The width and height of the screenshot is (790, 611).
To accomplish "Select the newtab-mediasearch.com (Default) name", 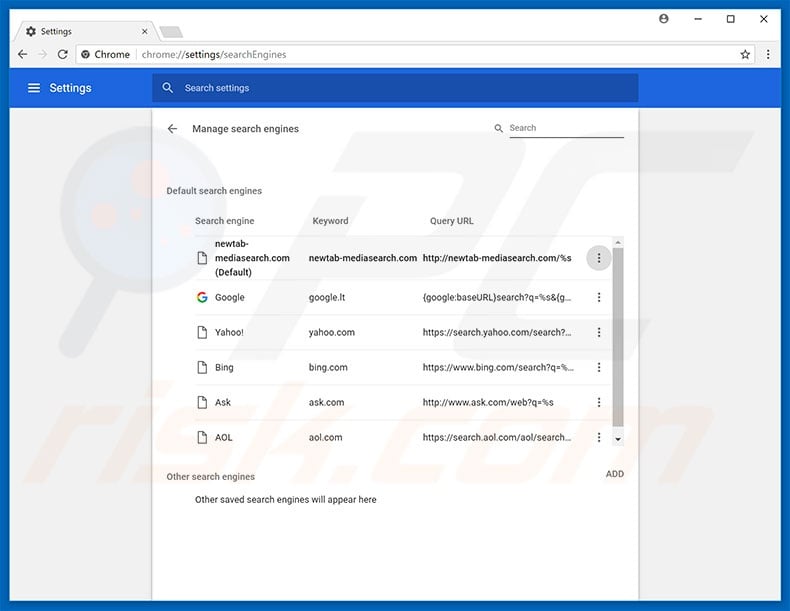I will coord(252,258).
